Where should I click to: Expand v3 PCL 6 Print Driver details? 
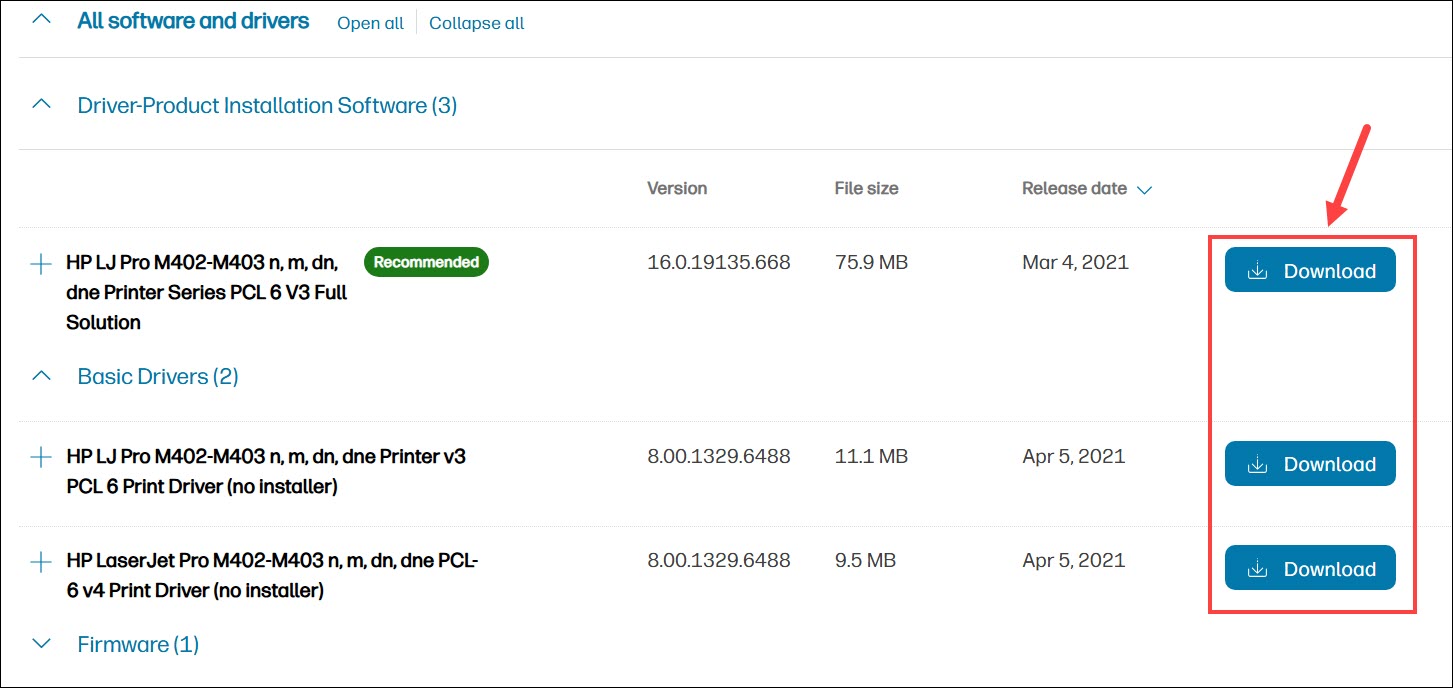click(x=41, y=457)
